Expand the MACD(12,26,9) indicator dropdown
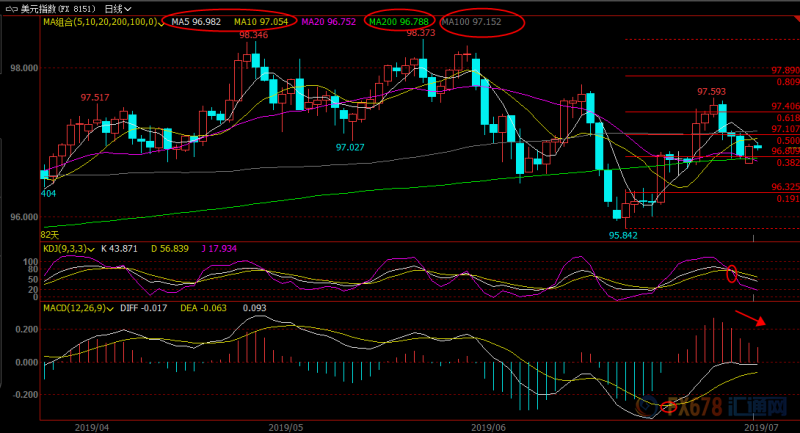The width and height of the screenshot is (800, 433). (x=110, y=309)
